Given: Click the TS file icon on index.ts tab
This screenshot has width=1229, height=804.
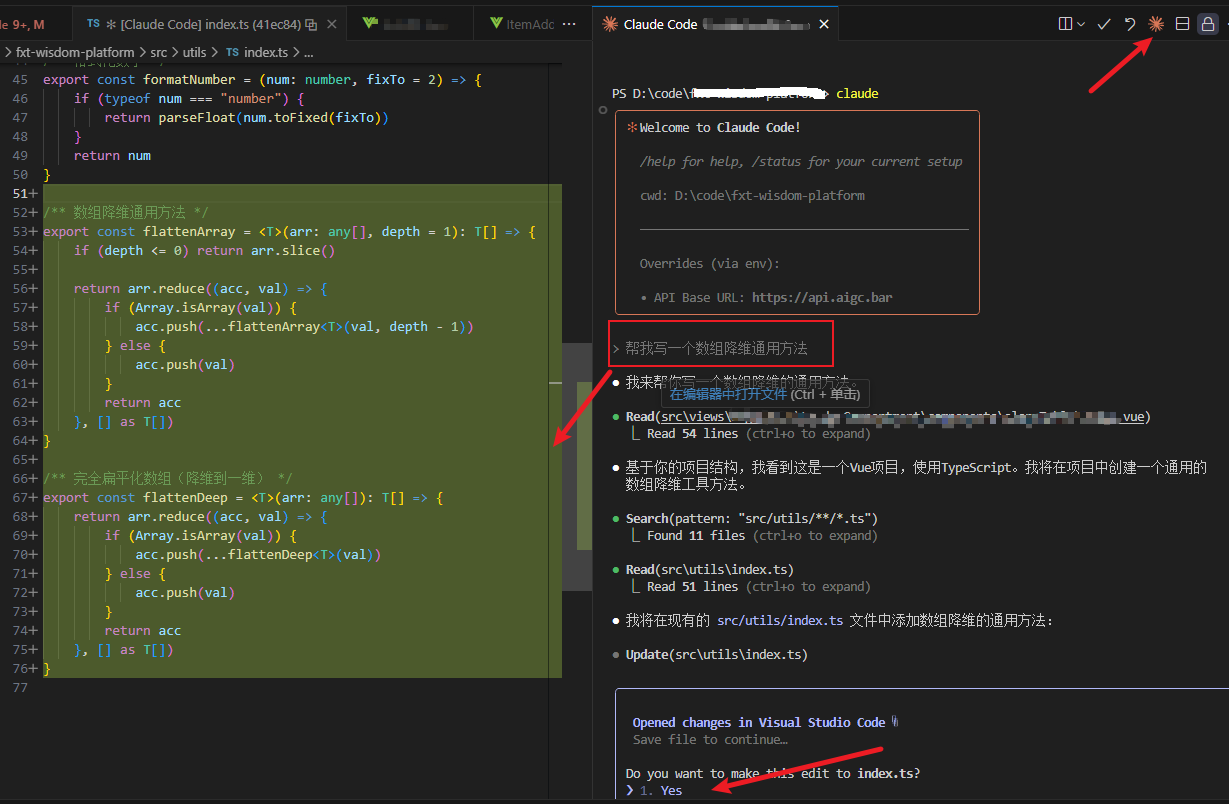Looking at the screenshot, I should [x=93, y=24].
